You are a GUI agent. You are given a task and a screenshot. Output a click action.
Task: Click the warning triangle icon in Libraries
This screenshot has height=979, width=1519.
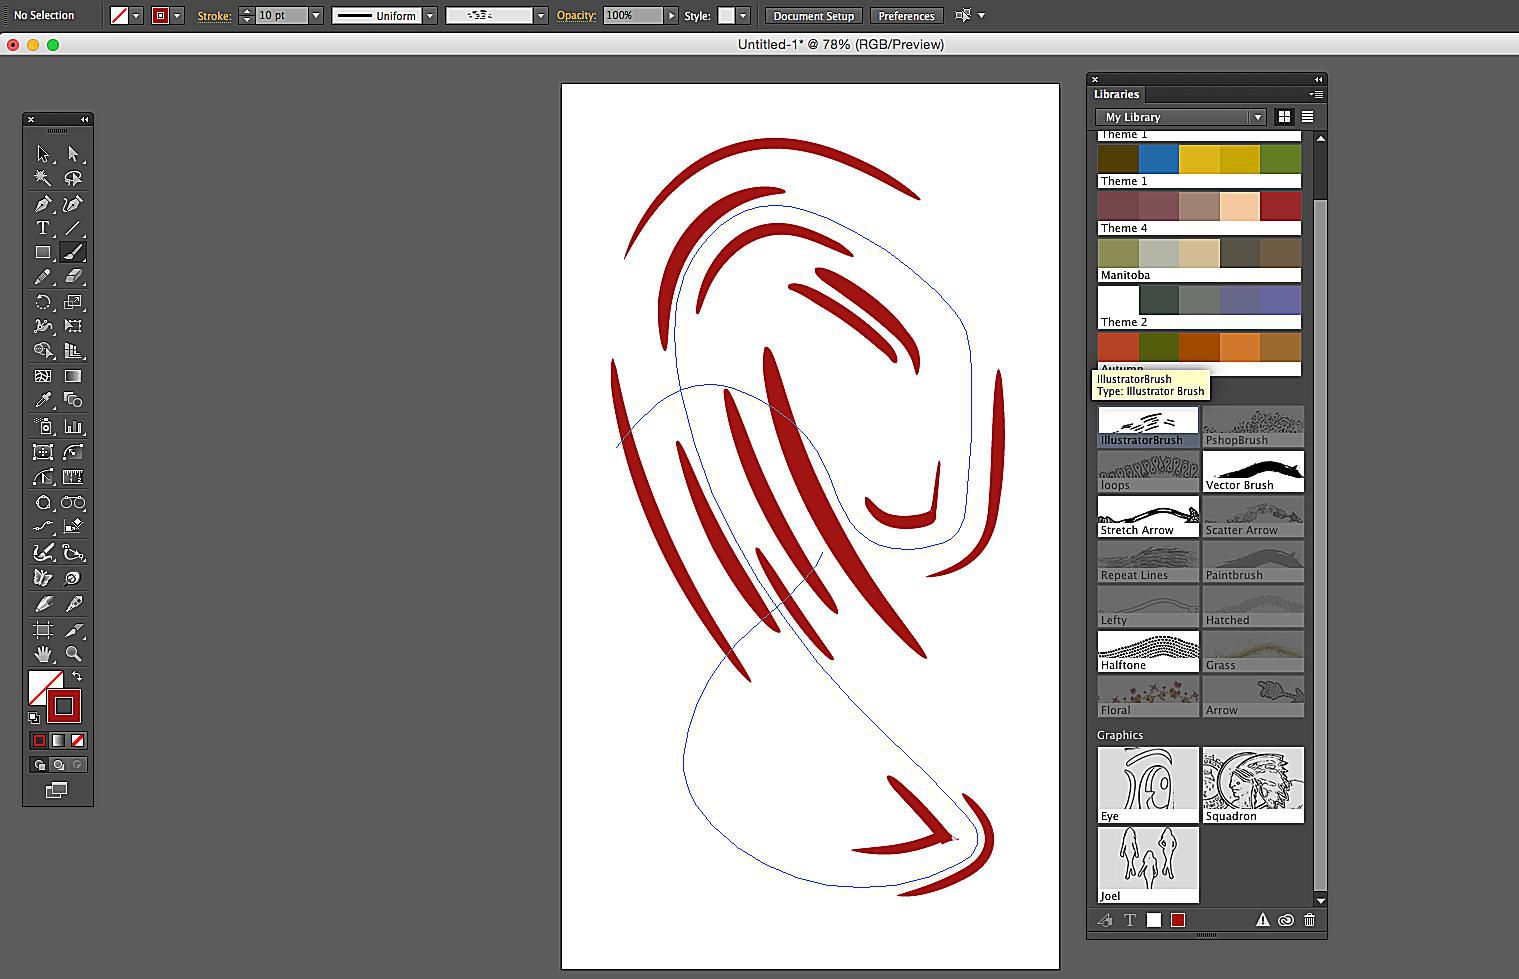pyautogui.click(x=1262, y=920)
